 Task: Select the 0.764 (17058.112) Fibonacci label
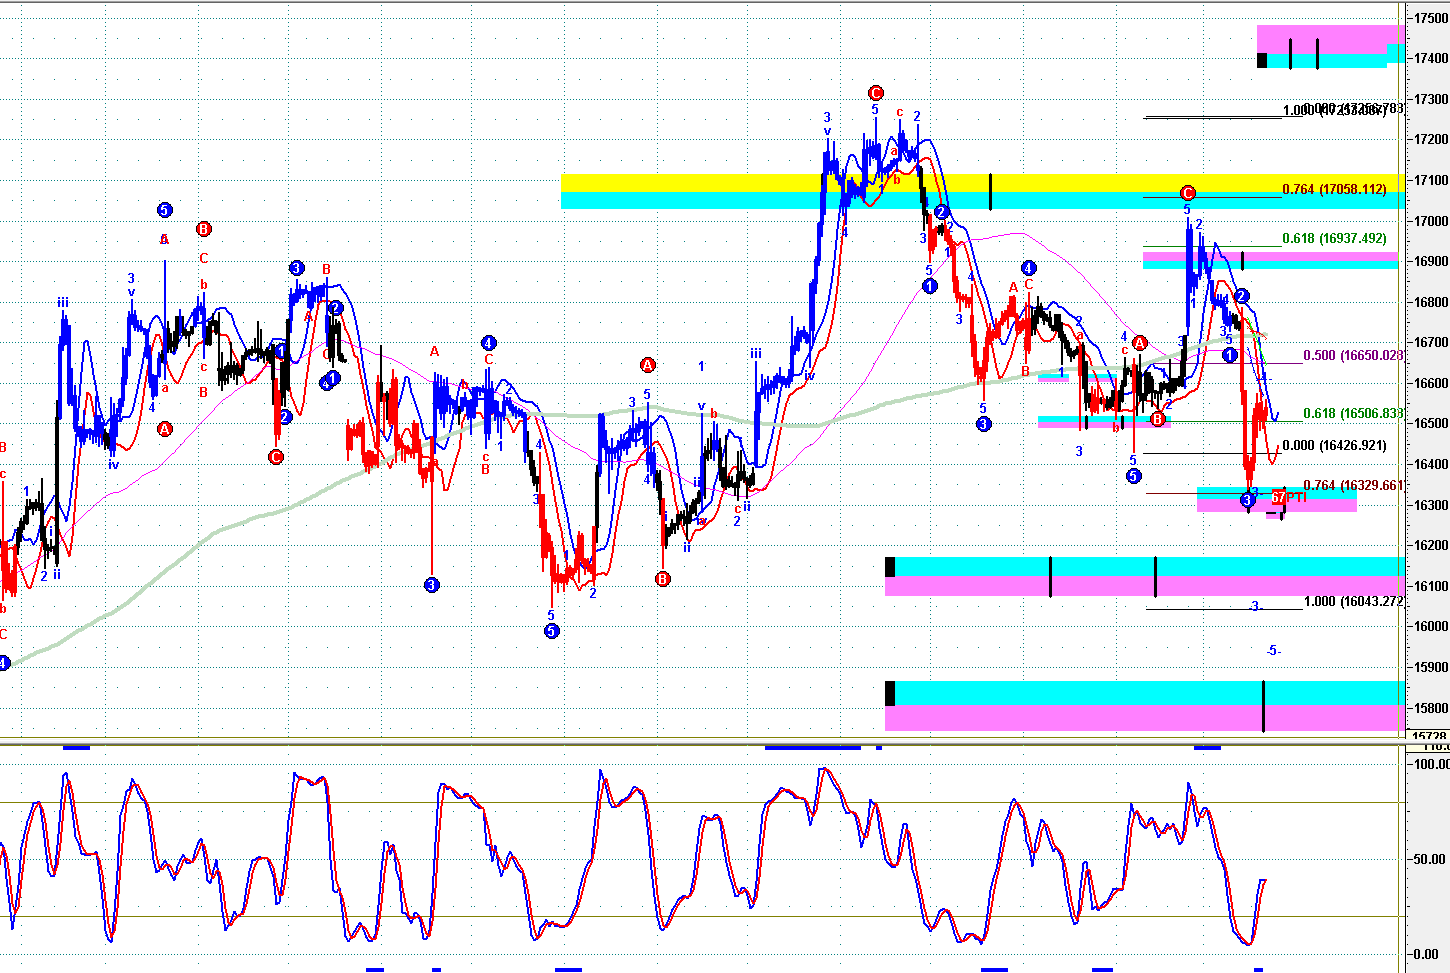(1334, 189)
